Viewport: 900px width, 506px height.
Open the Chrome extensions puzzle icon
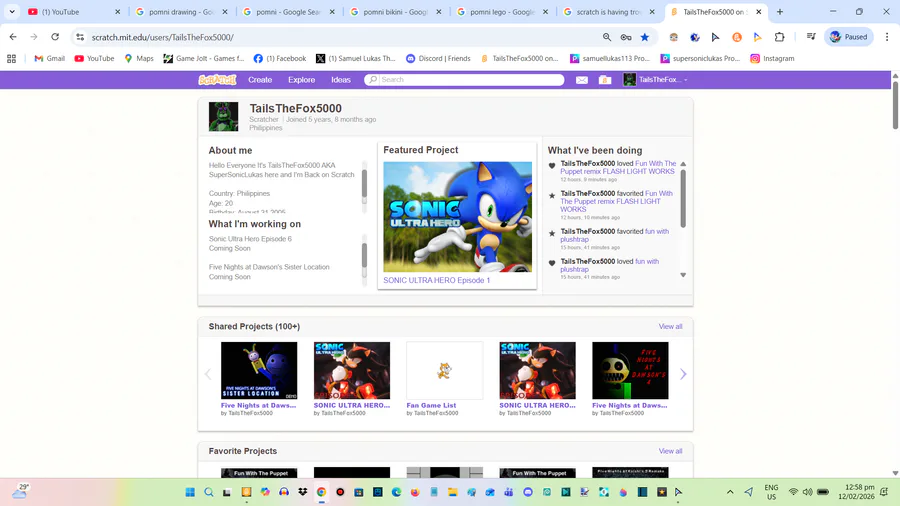tap(779, 37)
